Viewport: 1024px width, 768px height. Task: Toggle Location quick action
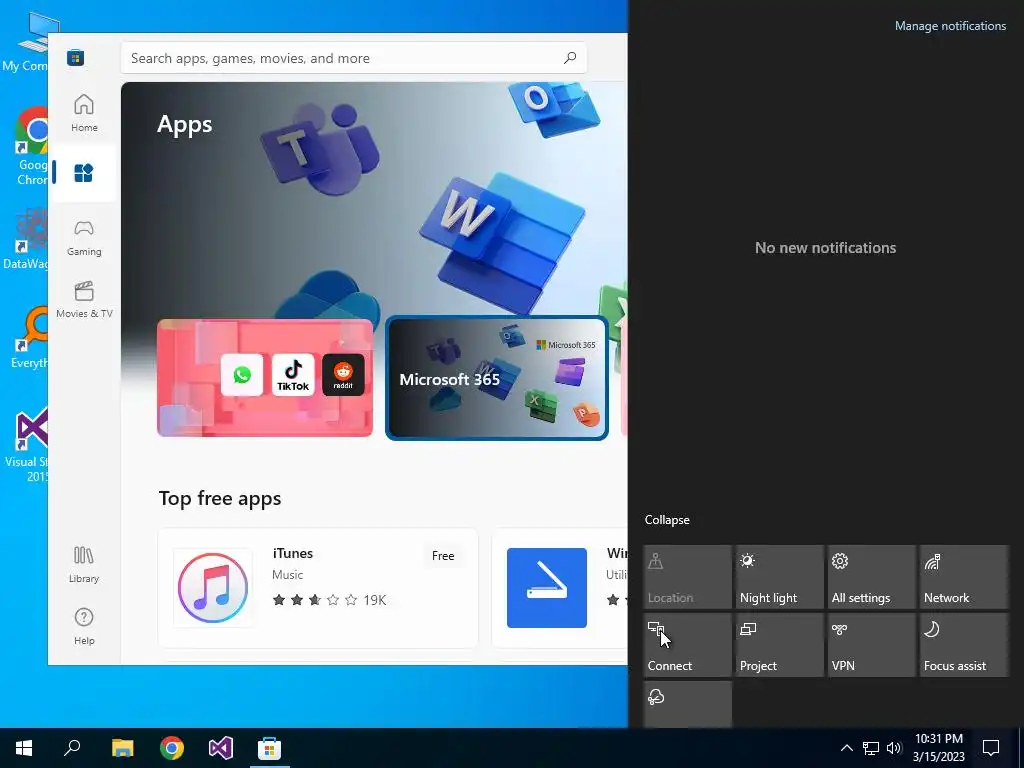click(687, 577)
